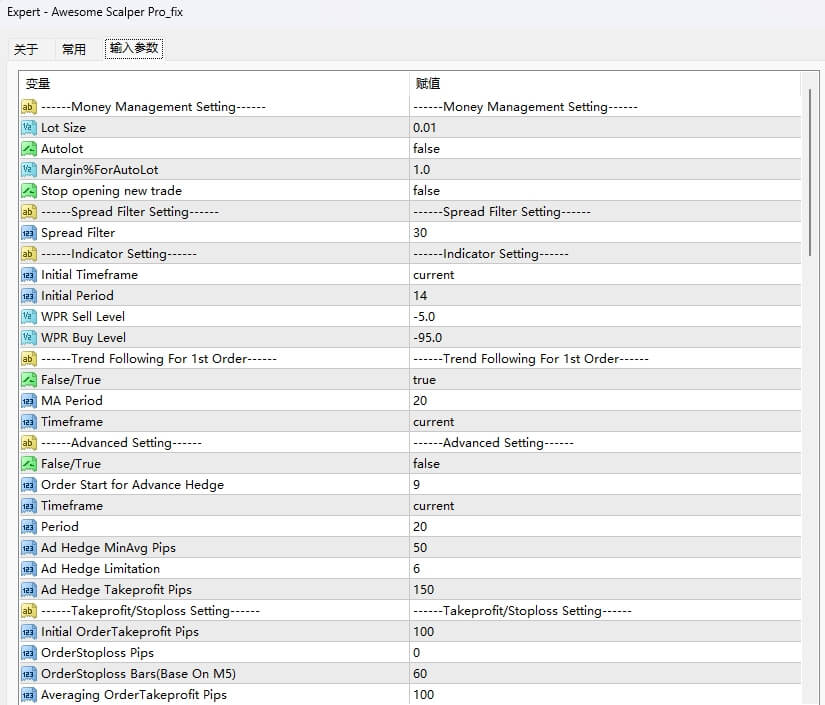825x705 pixels.
Task: Select the Stop opening new trade label
Action: tap(112, 191)
